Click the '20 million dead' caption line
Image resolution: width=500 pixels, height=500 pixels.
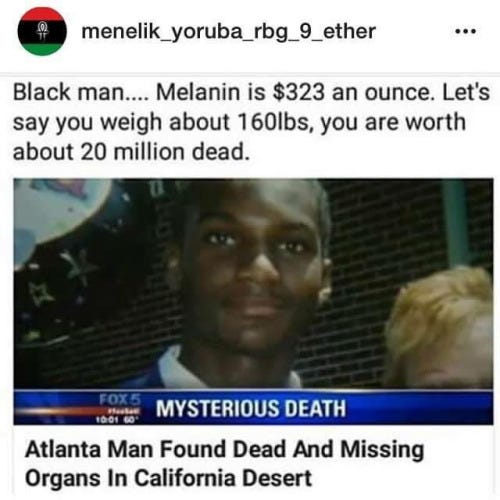point(131,152)
